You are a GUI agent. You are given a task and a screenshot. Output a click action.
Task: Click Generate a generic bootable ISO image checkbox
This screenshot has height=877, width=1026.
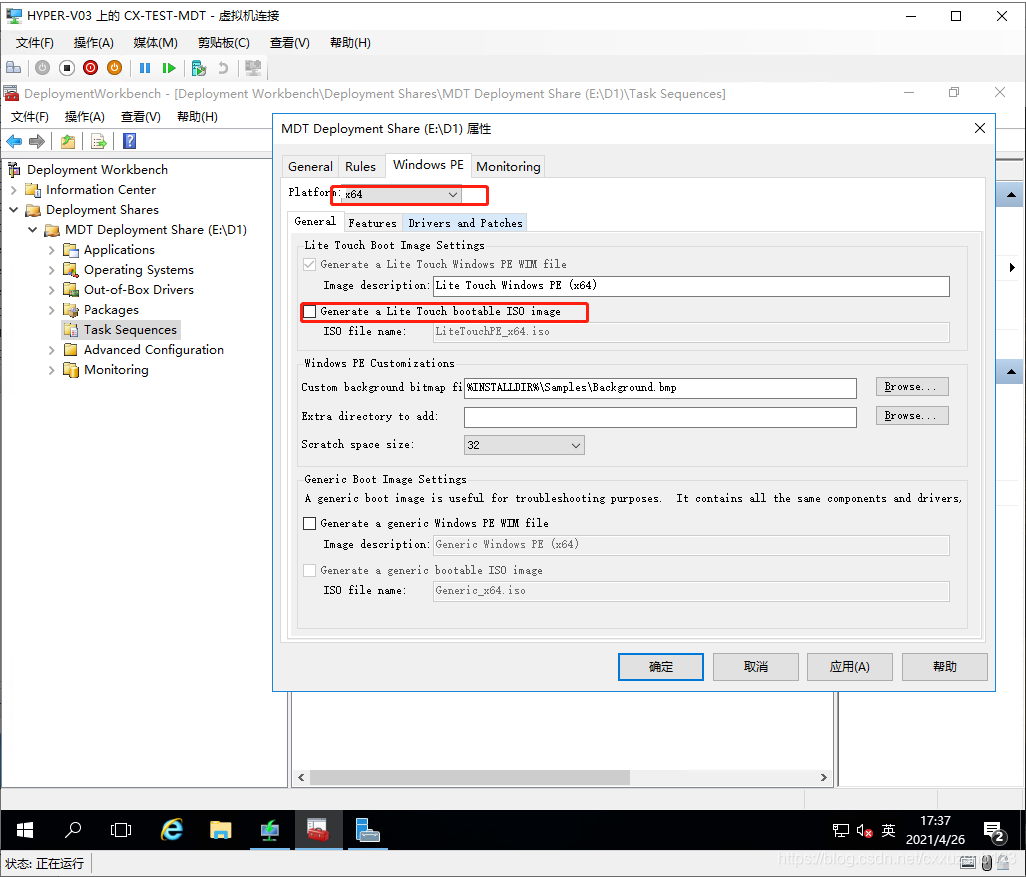click(x=310, y=571)
